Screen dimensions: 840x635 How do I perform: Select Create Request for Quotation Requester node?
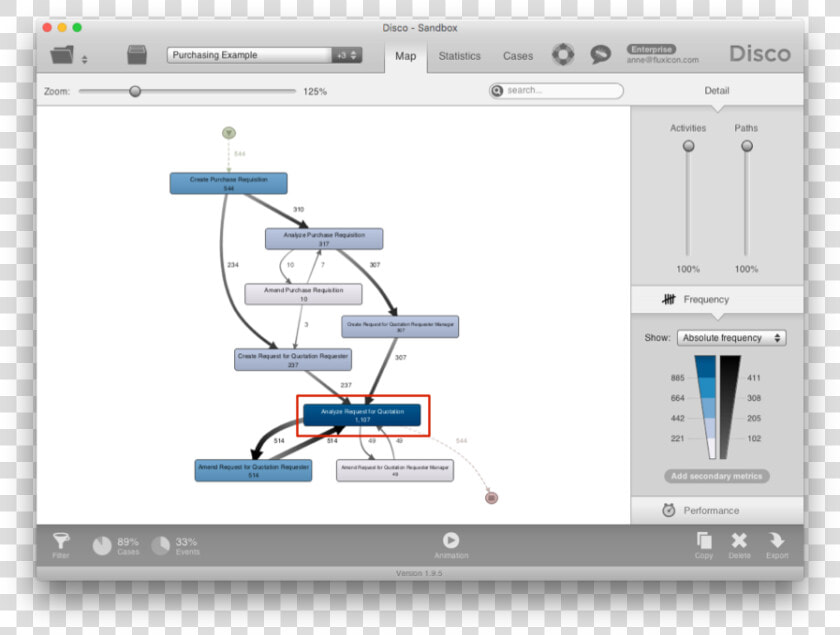pyautogui.click(x=293, y=360)
